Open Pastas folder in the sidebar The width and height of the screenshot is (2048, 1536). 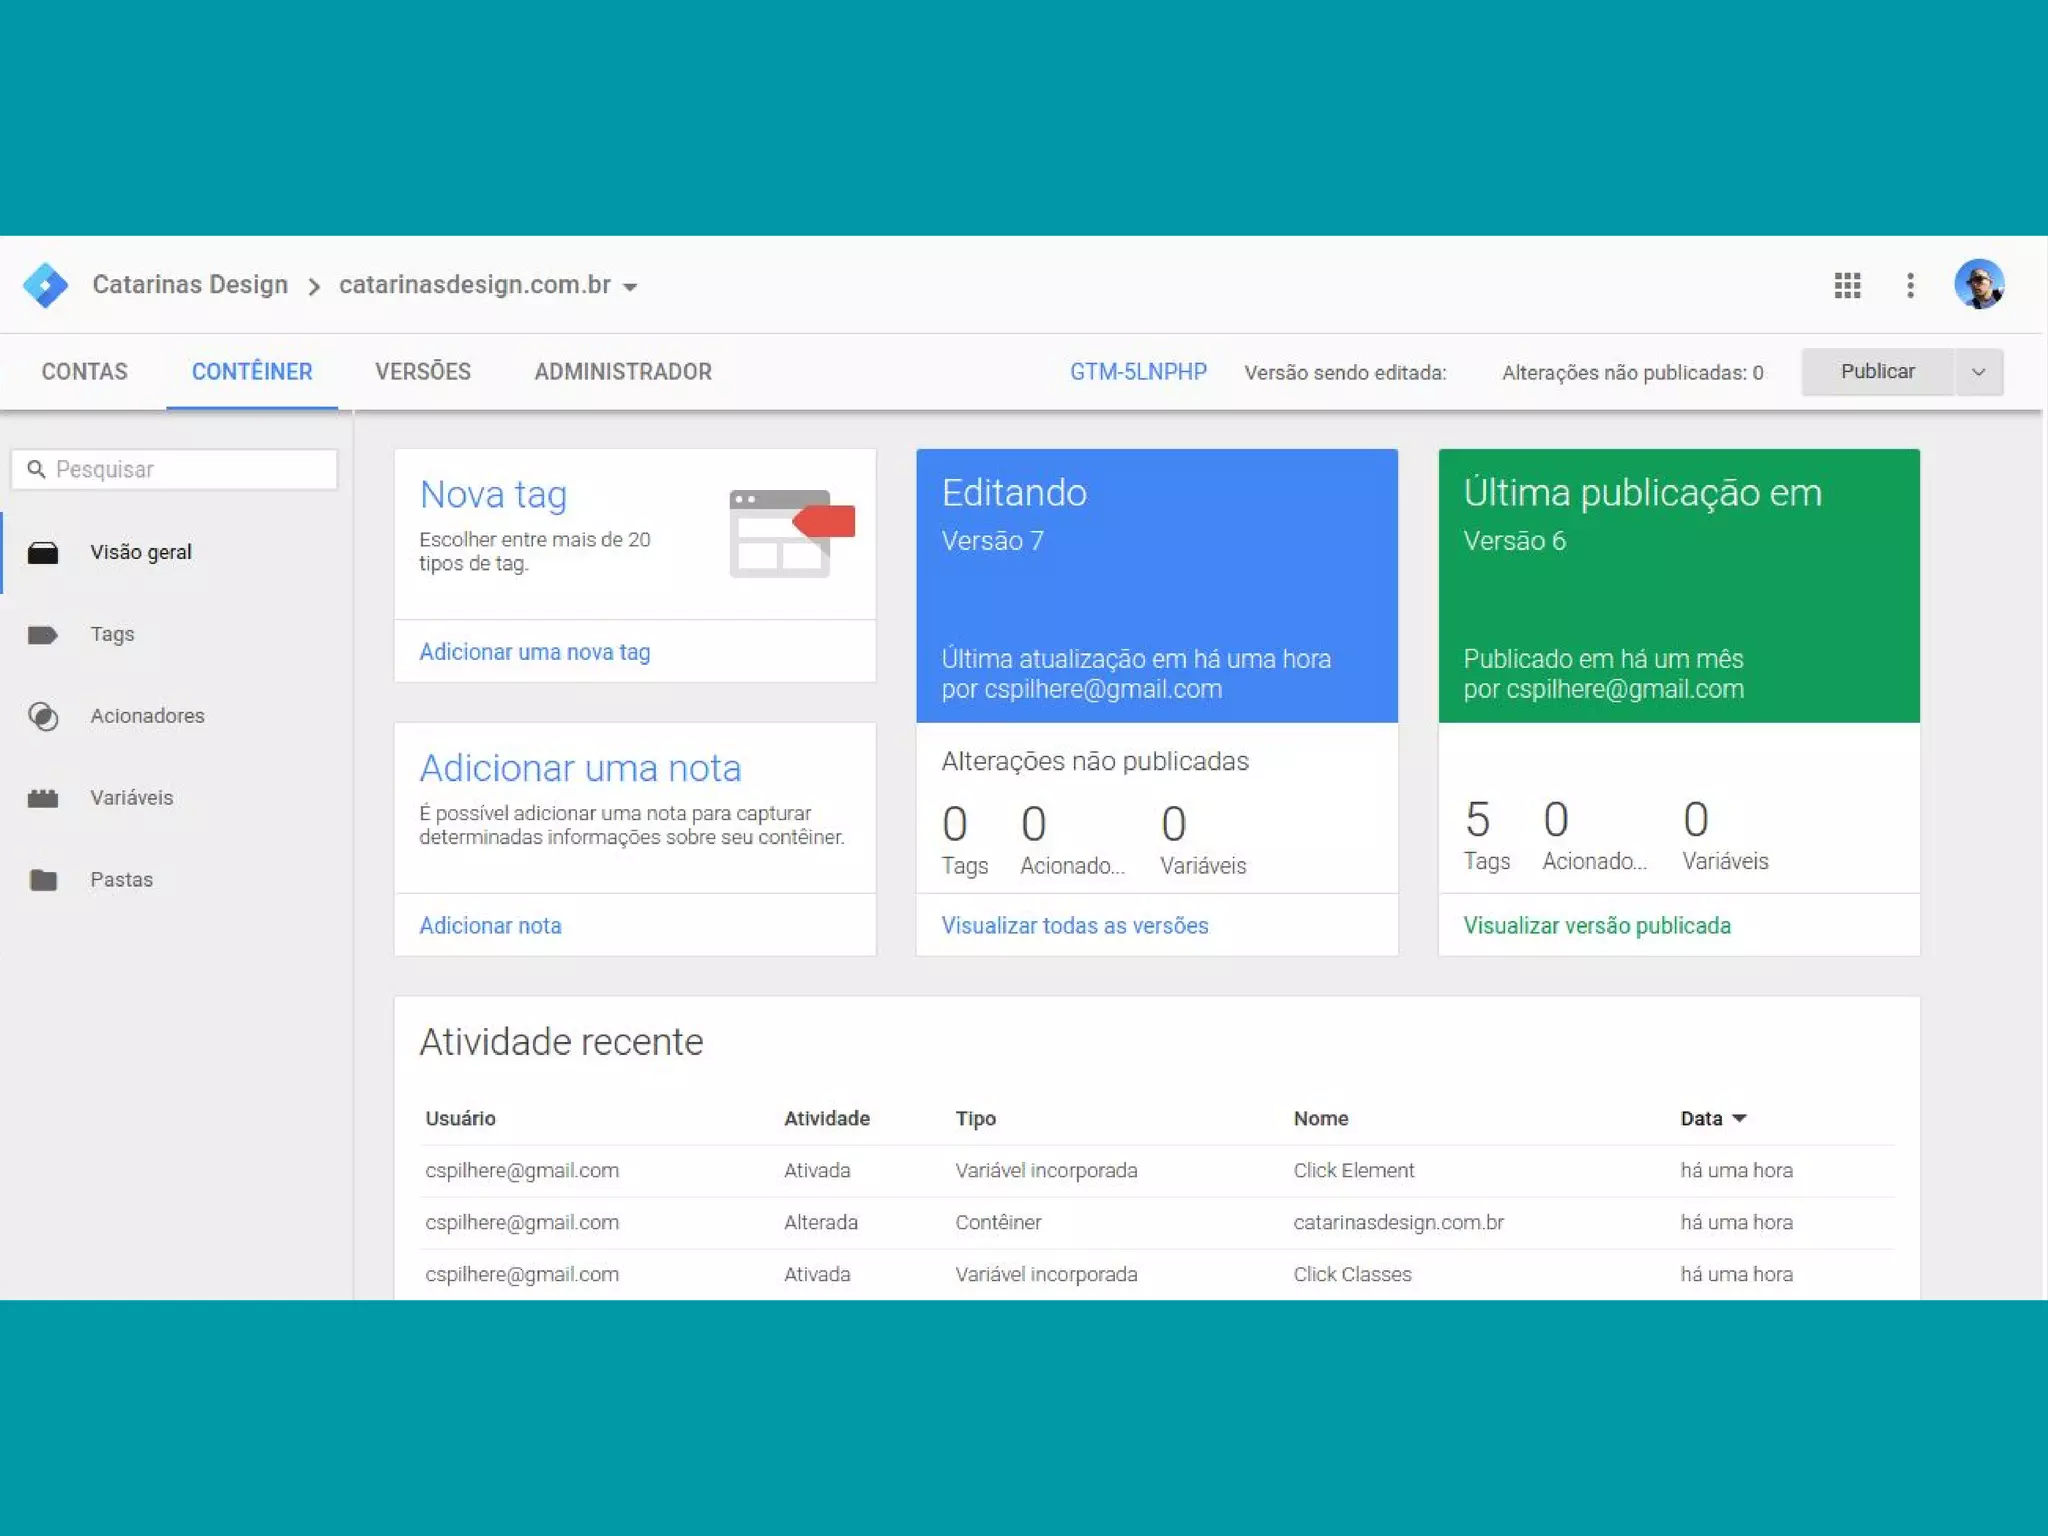pyautogui.click(x=121, y=880)
